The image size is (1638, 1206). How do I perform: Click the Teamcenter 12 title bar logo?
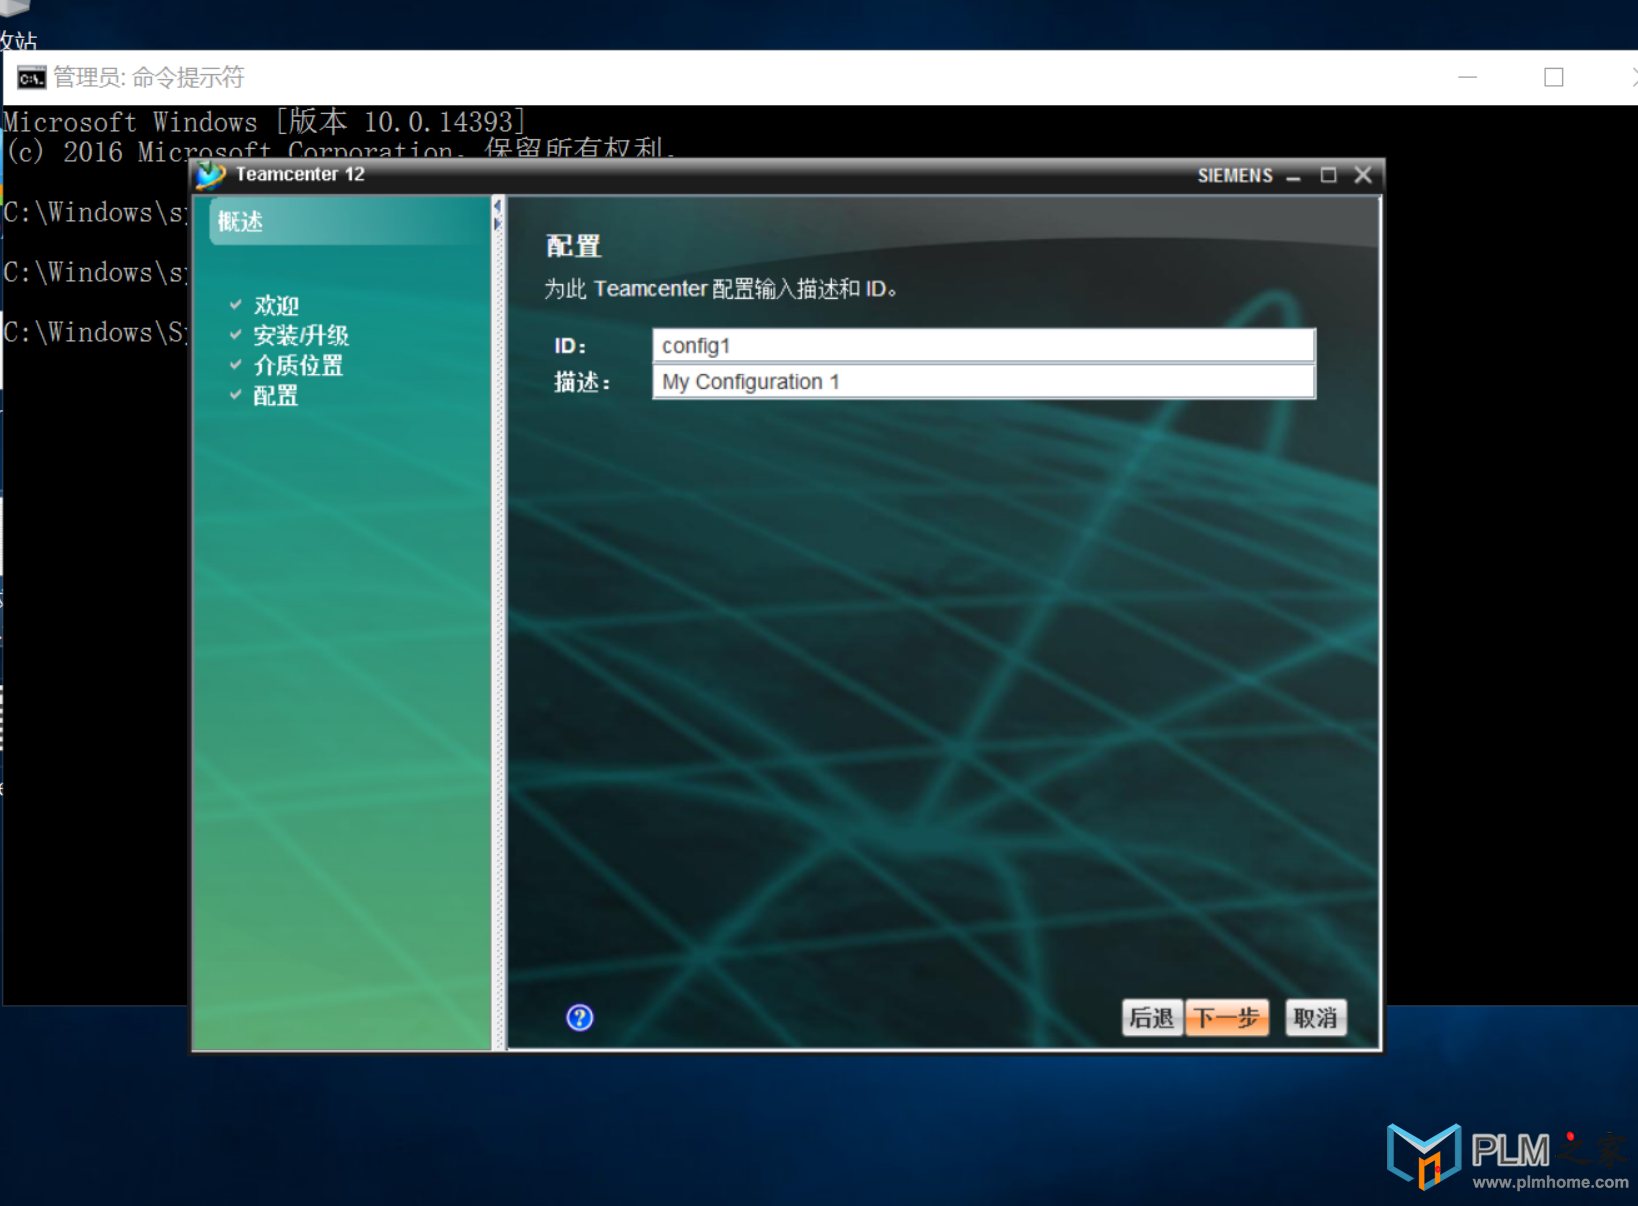pyautogui.click(x=211, y=175)
